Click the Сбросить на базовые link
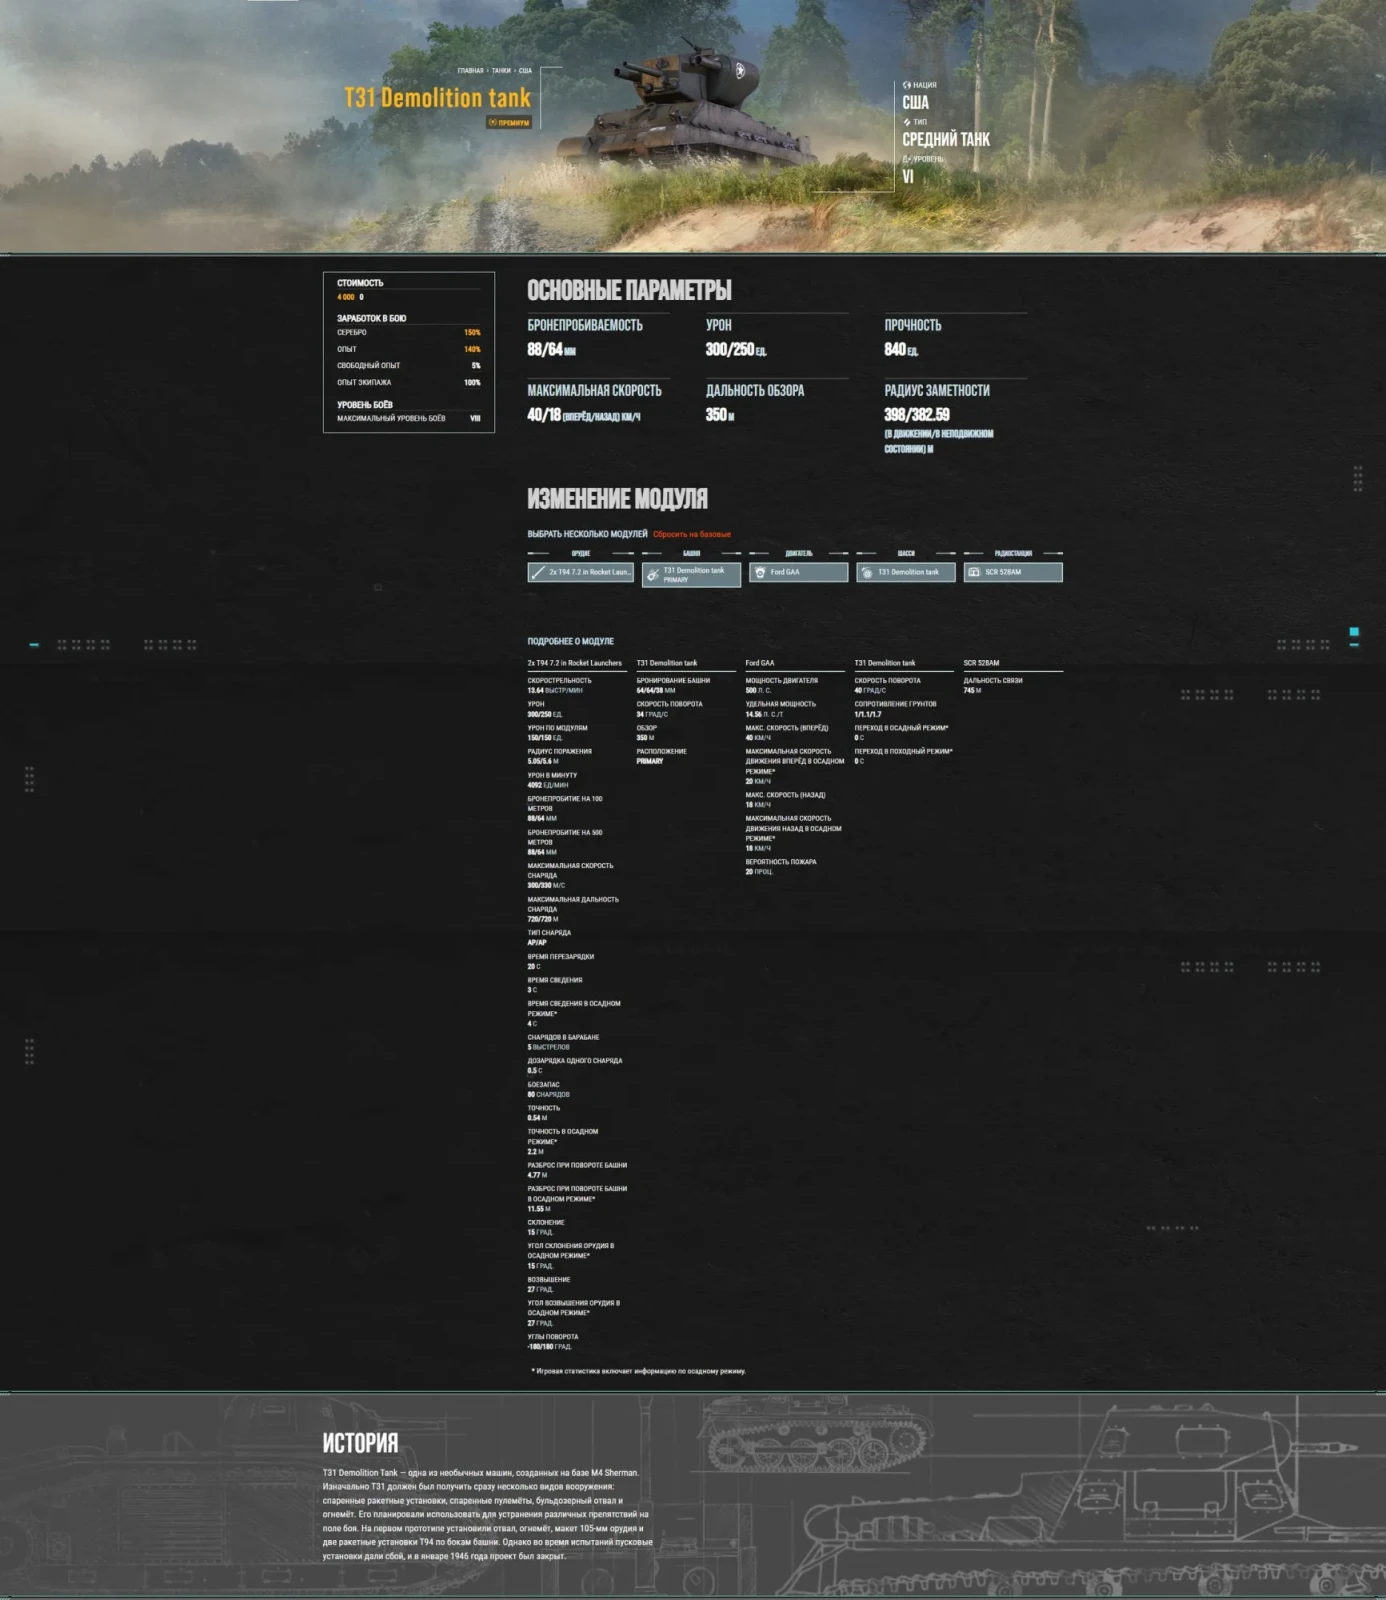Screen dimensions: 1386x1600 pyautogui.click(x=692, y=534)
